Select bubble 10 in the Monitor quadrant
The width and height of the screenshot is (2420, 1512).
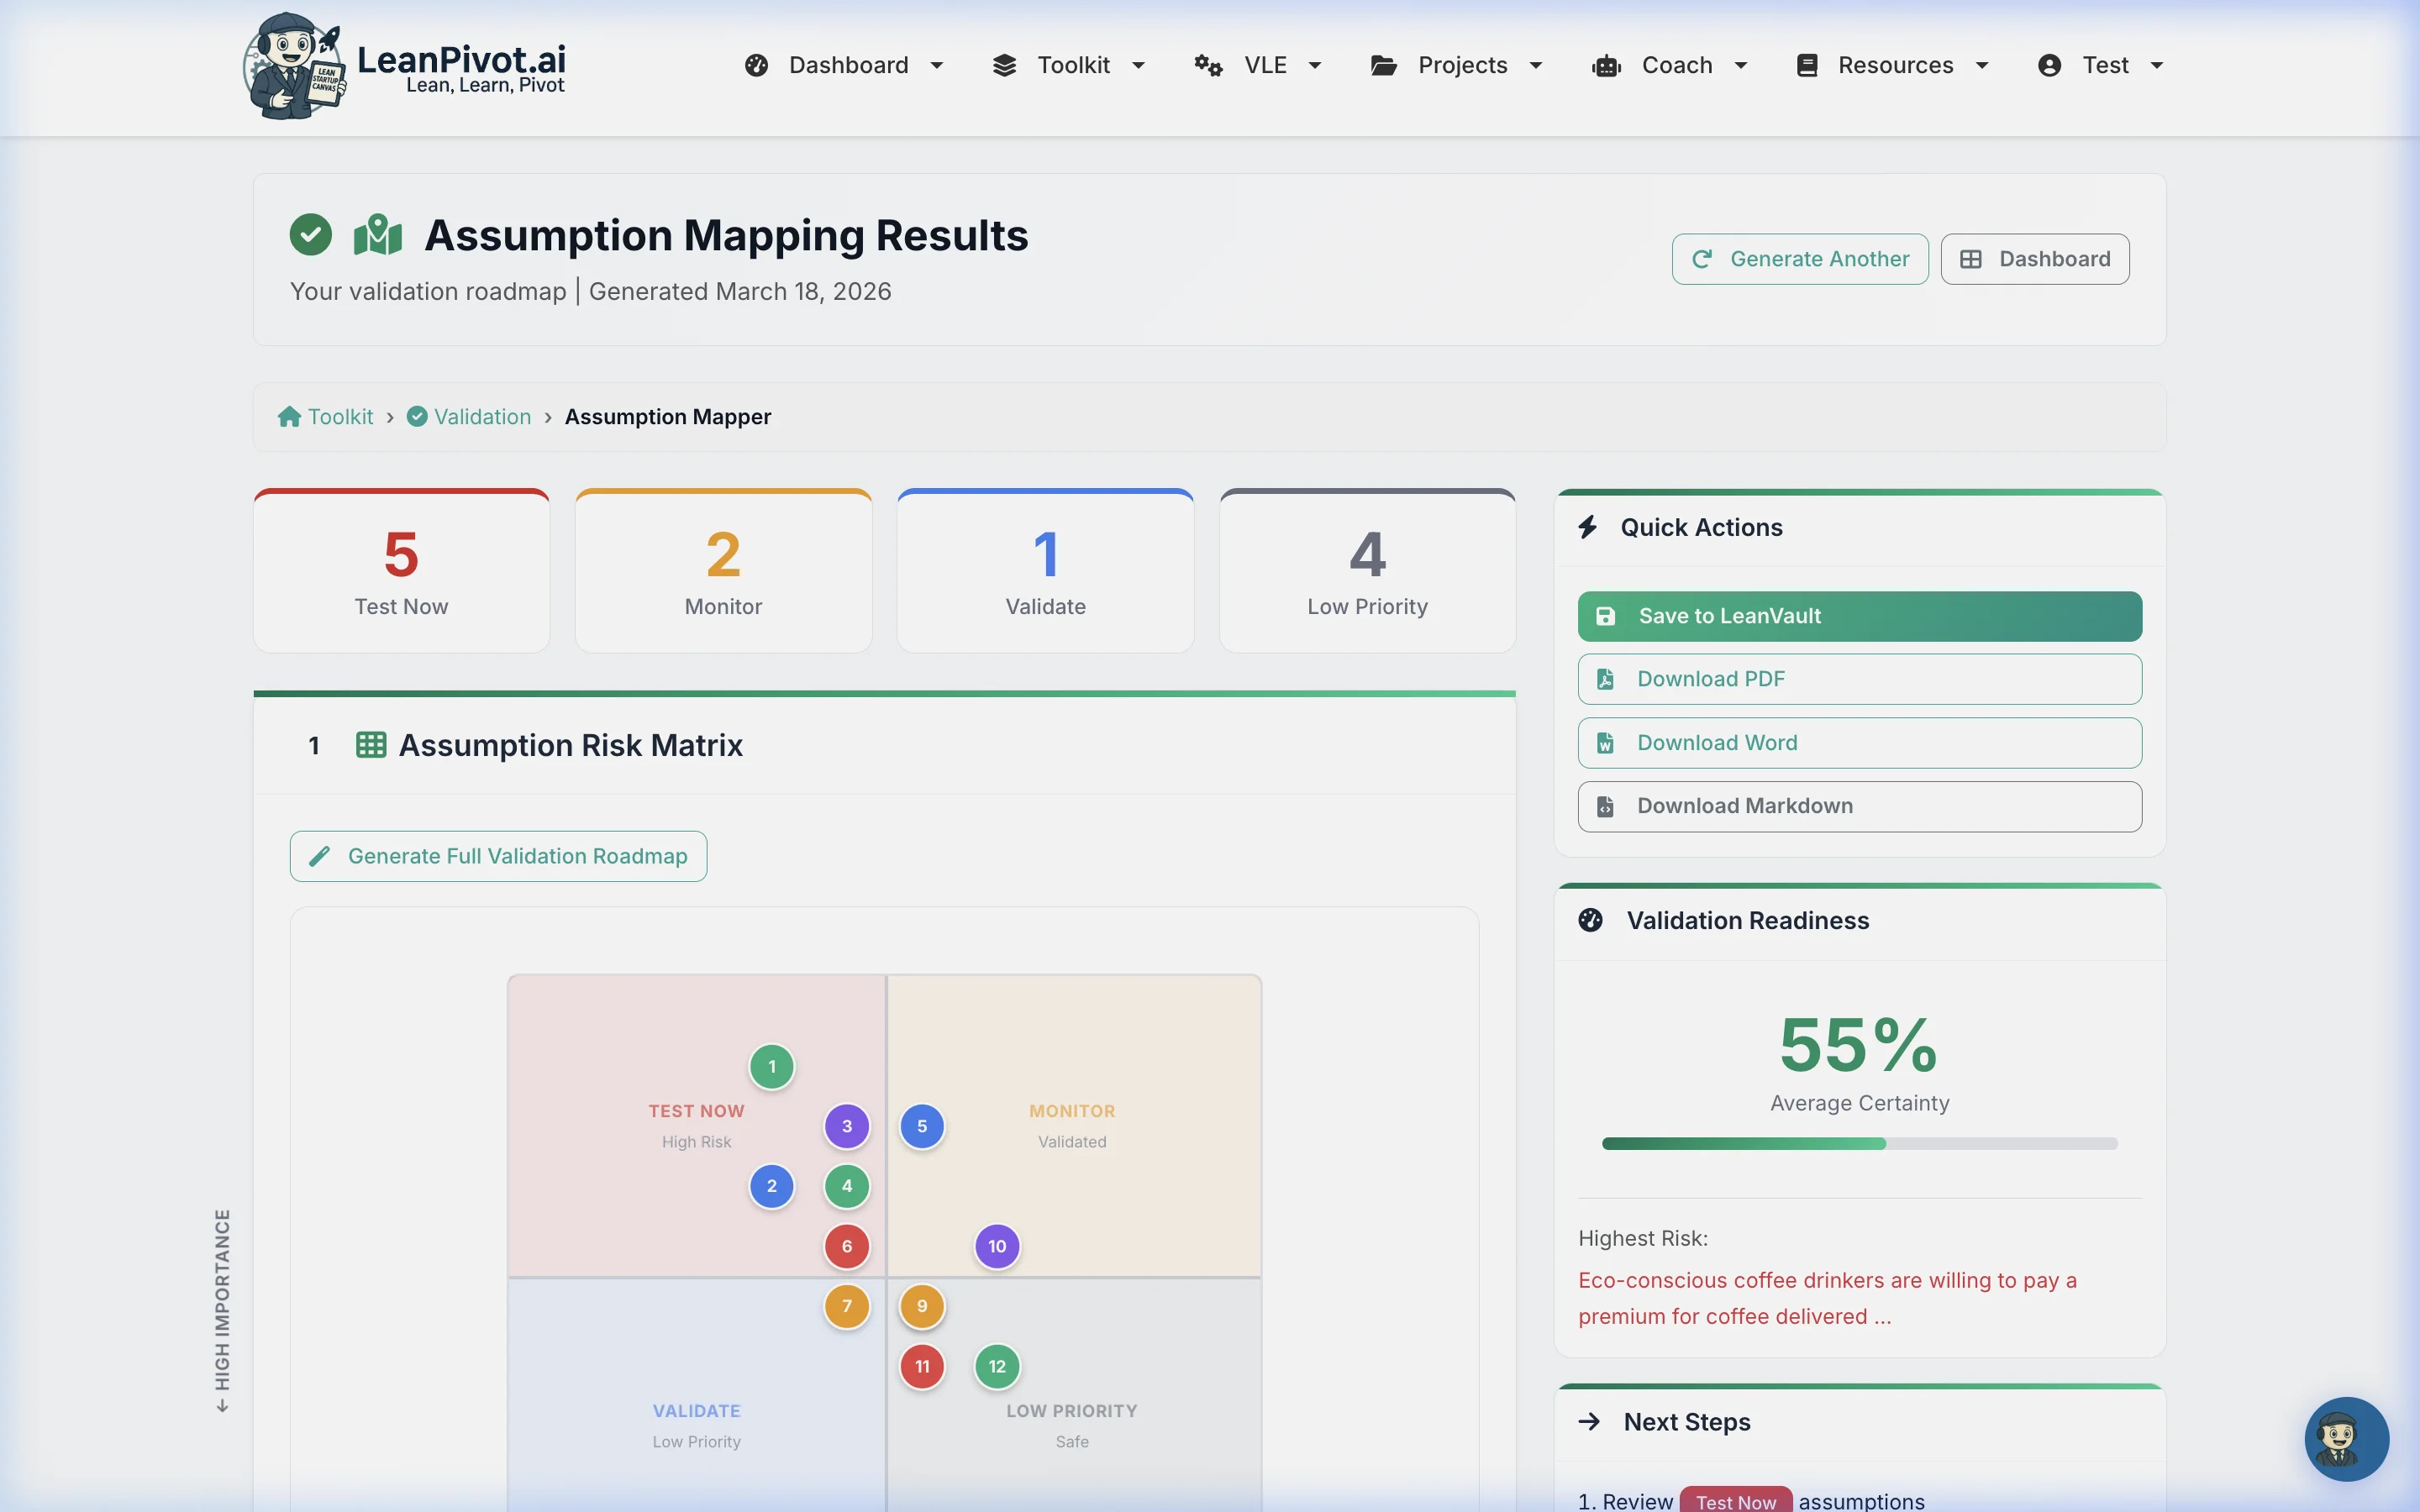click(997, 1246)
